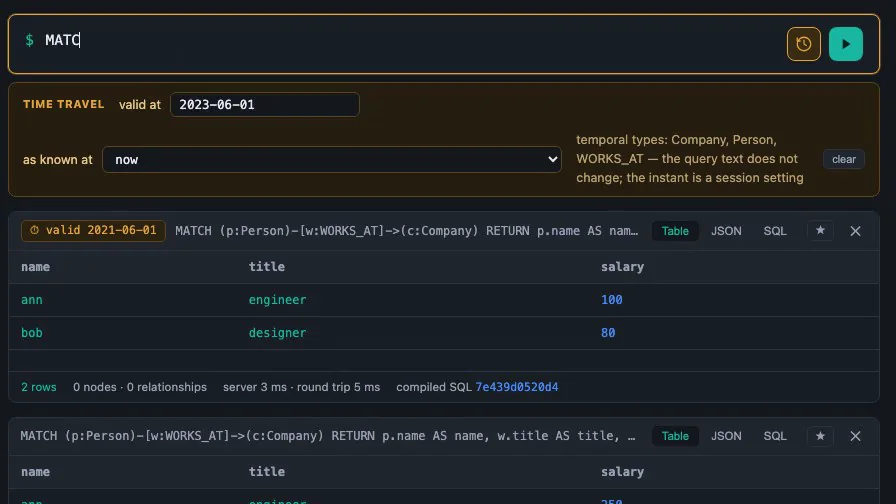Viewport: 896px width, 504px height.
Task: Click the first result's query text header
Action: [406, 231]
